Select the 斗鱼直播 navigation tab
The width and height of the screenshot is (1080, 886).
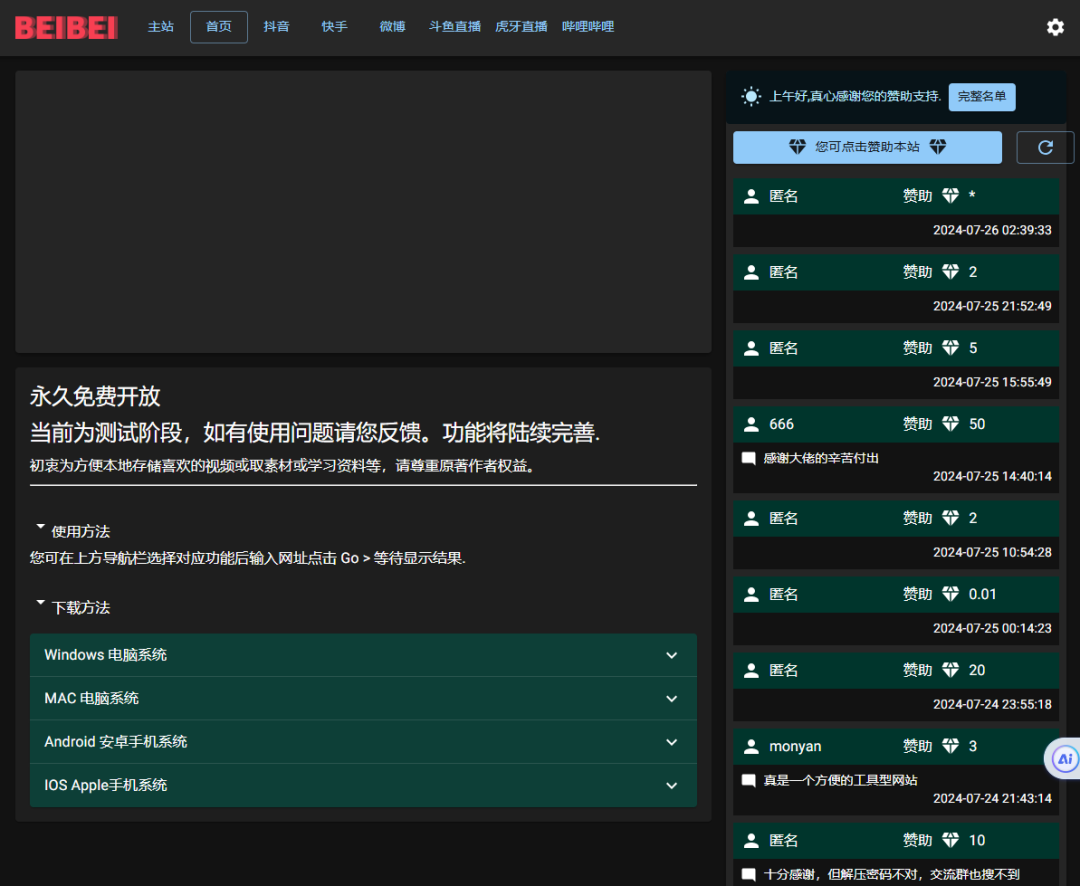tap(455, 27)
